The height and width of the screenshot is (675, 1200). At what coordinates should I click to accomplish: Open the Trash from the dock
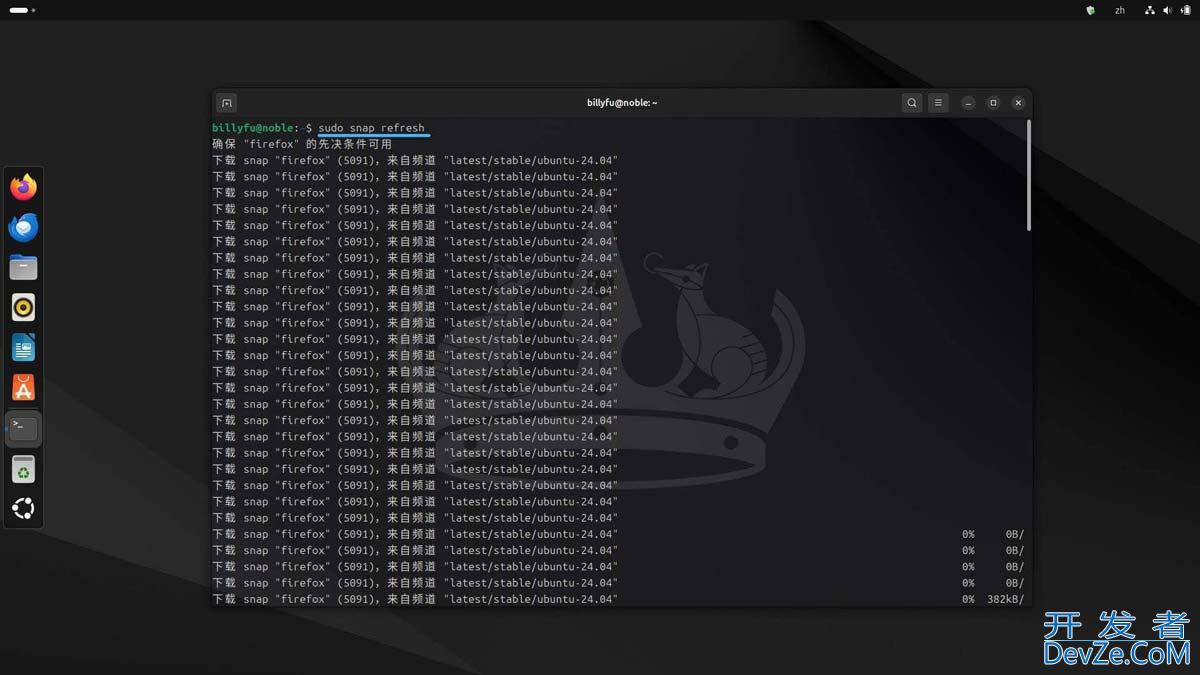coord(23,468)
